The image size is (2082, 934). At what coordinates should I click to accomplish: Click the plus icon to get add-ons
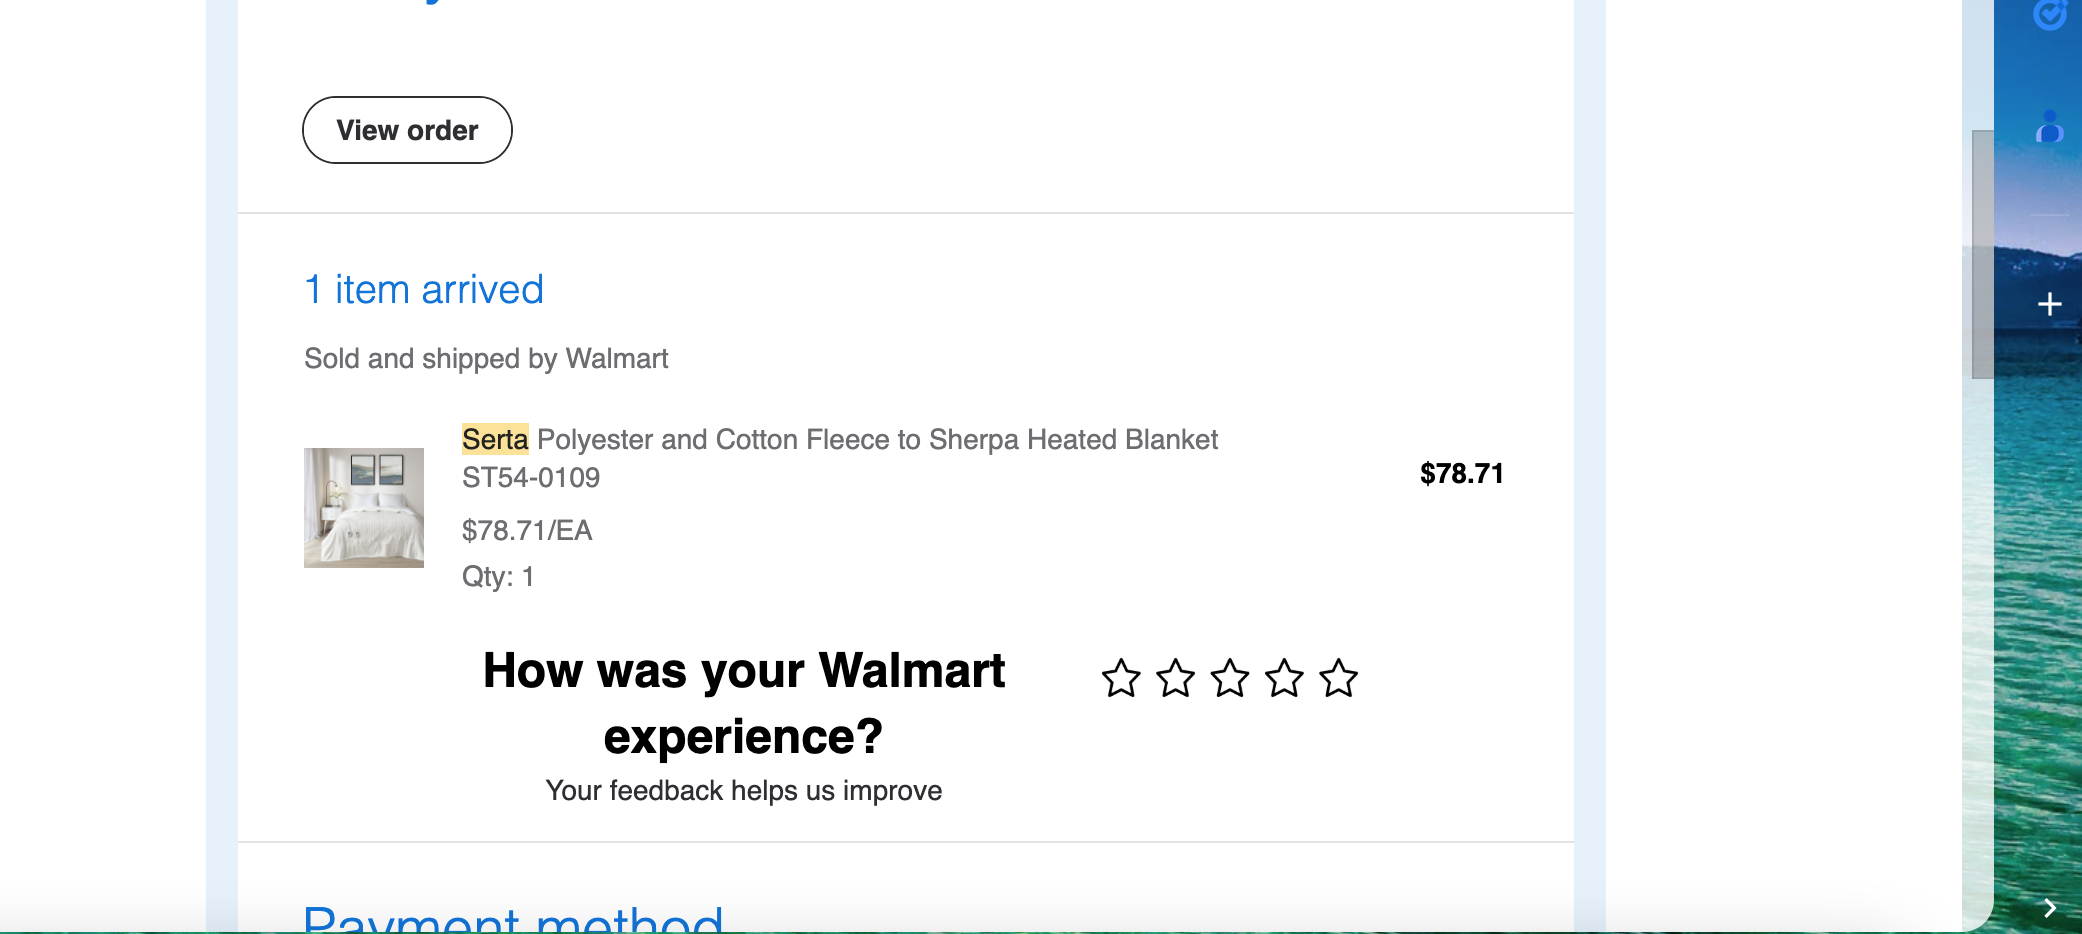[2050, 304]
